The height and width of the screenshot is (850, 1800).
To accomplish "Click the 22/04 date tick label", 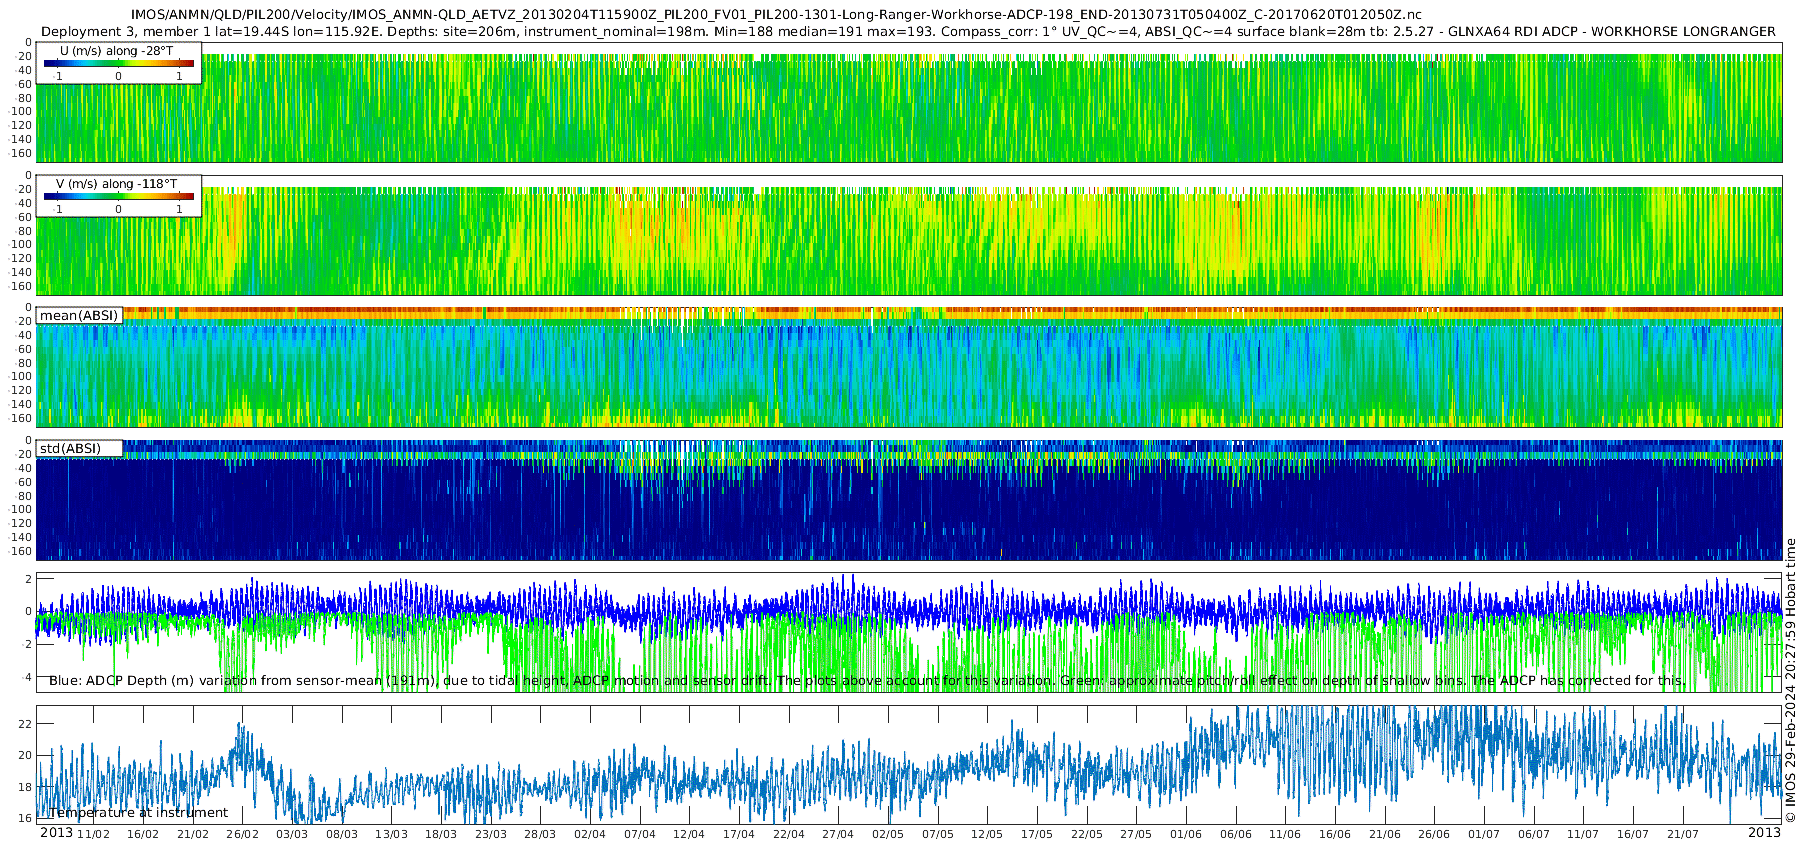I will point(789,834).
